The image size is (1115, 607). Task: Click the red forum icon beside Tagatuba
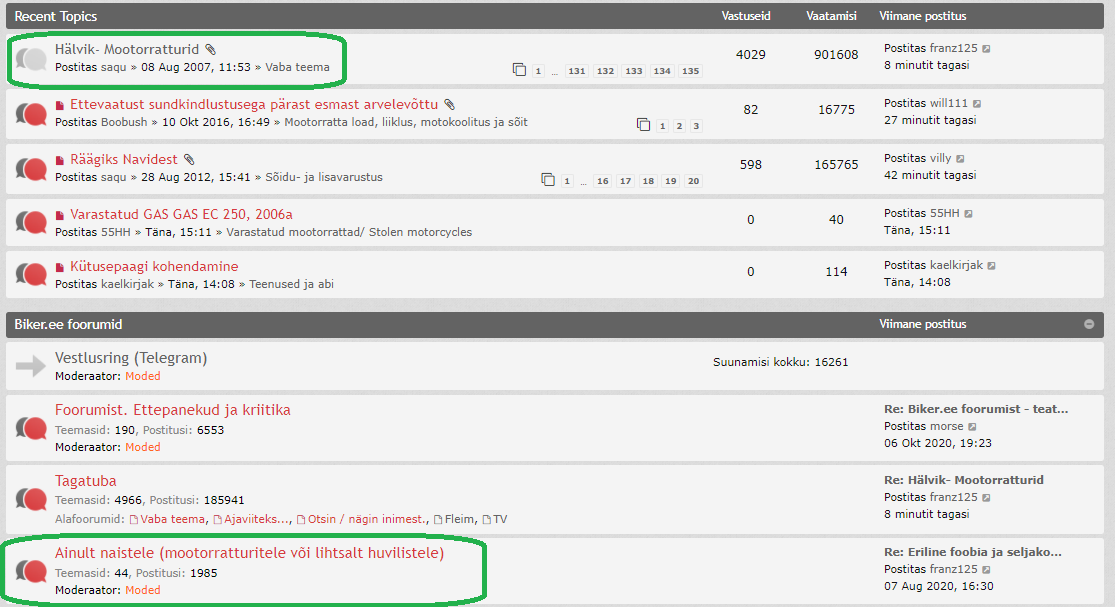point(31,499)
